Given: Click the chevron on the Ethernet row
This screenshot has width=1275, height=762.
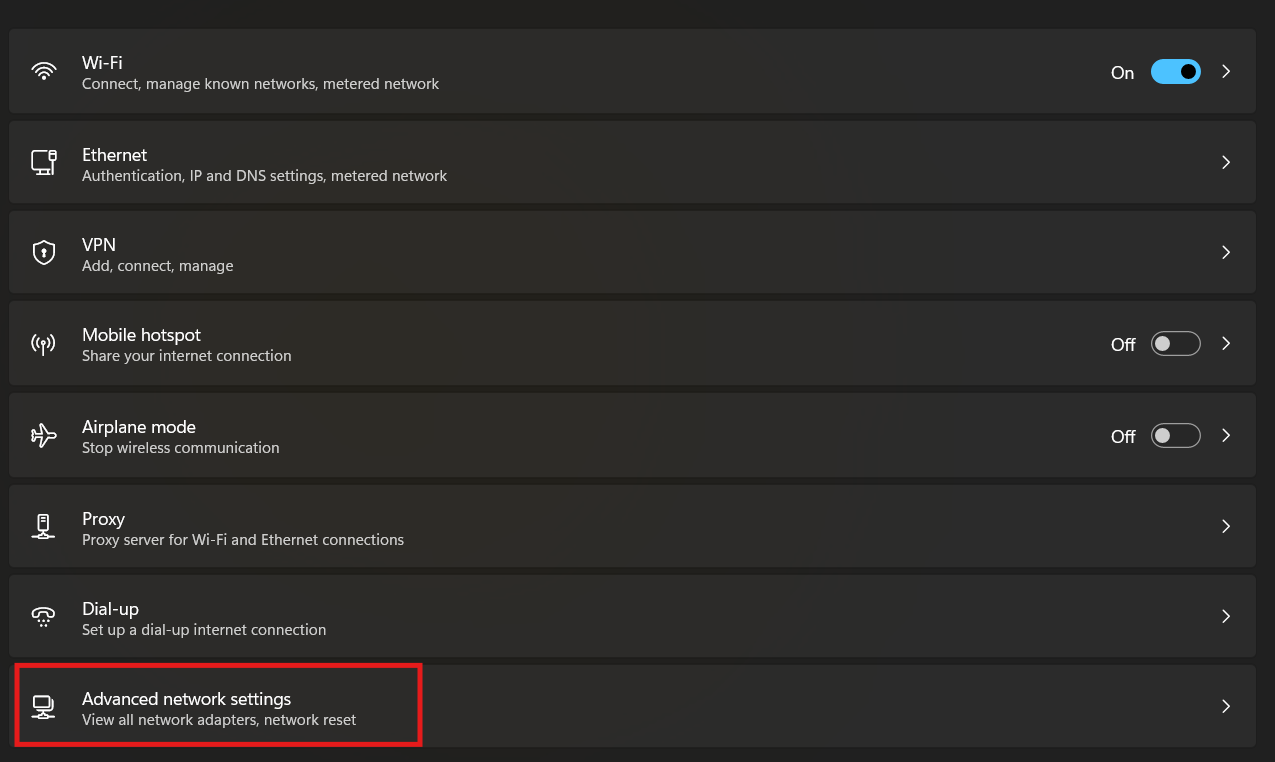Looking at the screenshot, I should tap(1226, 163).
